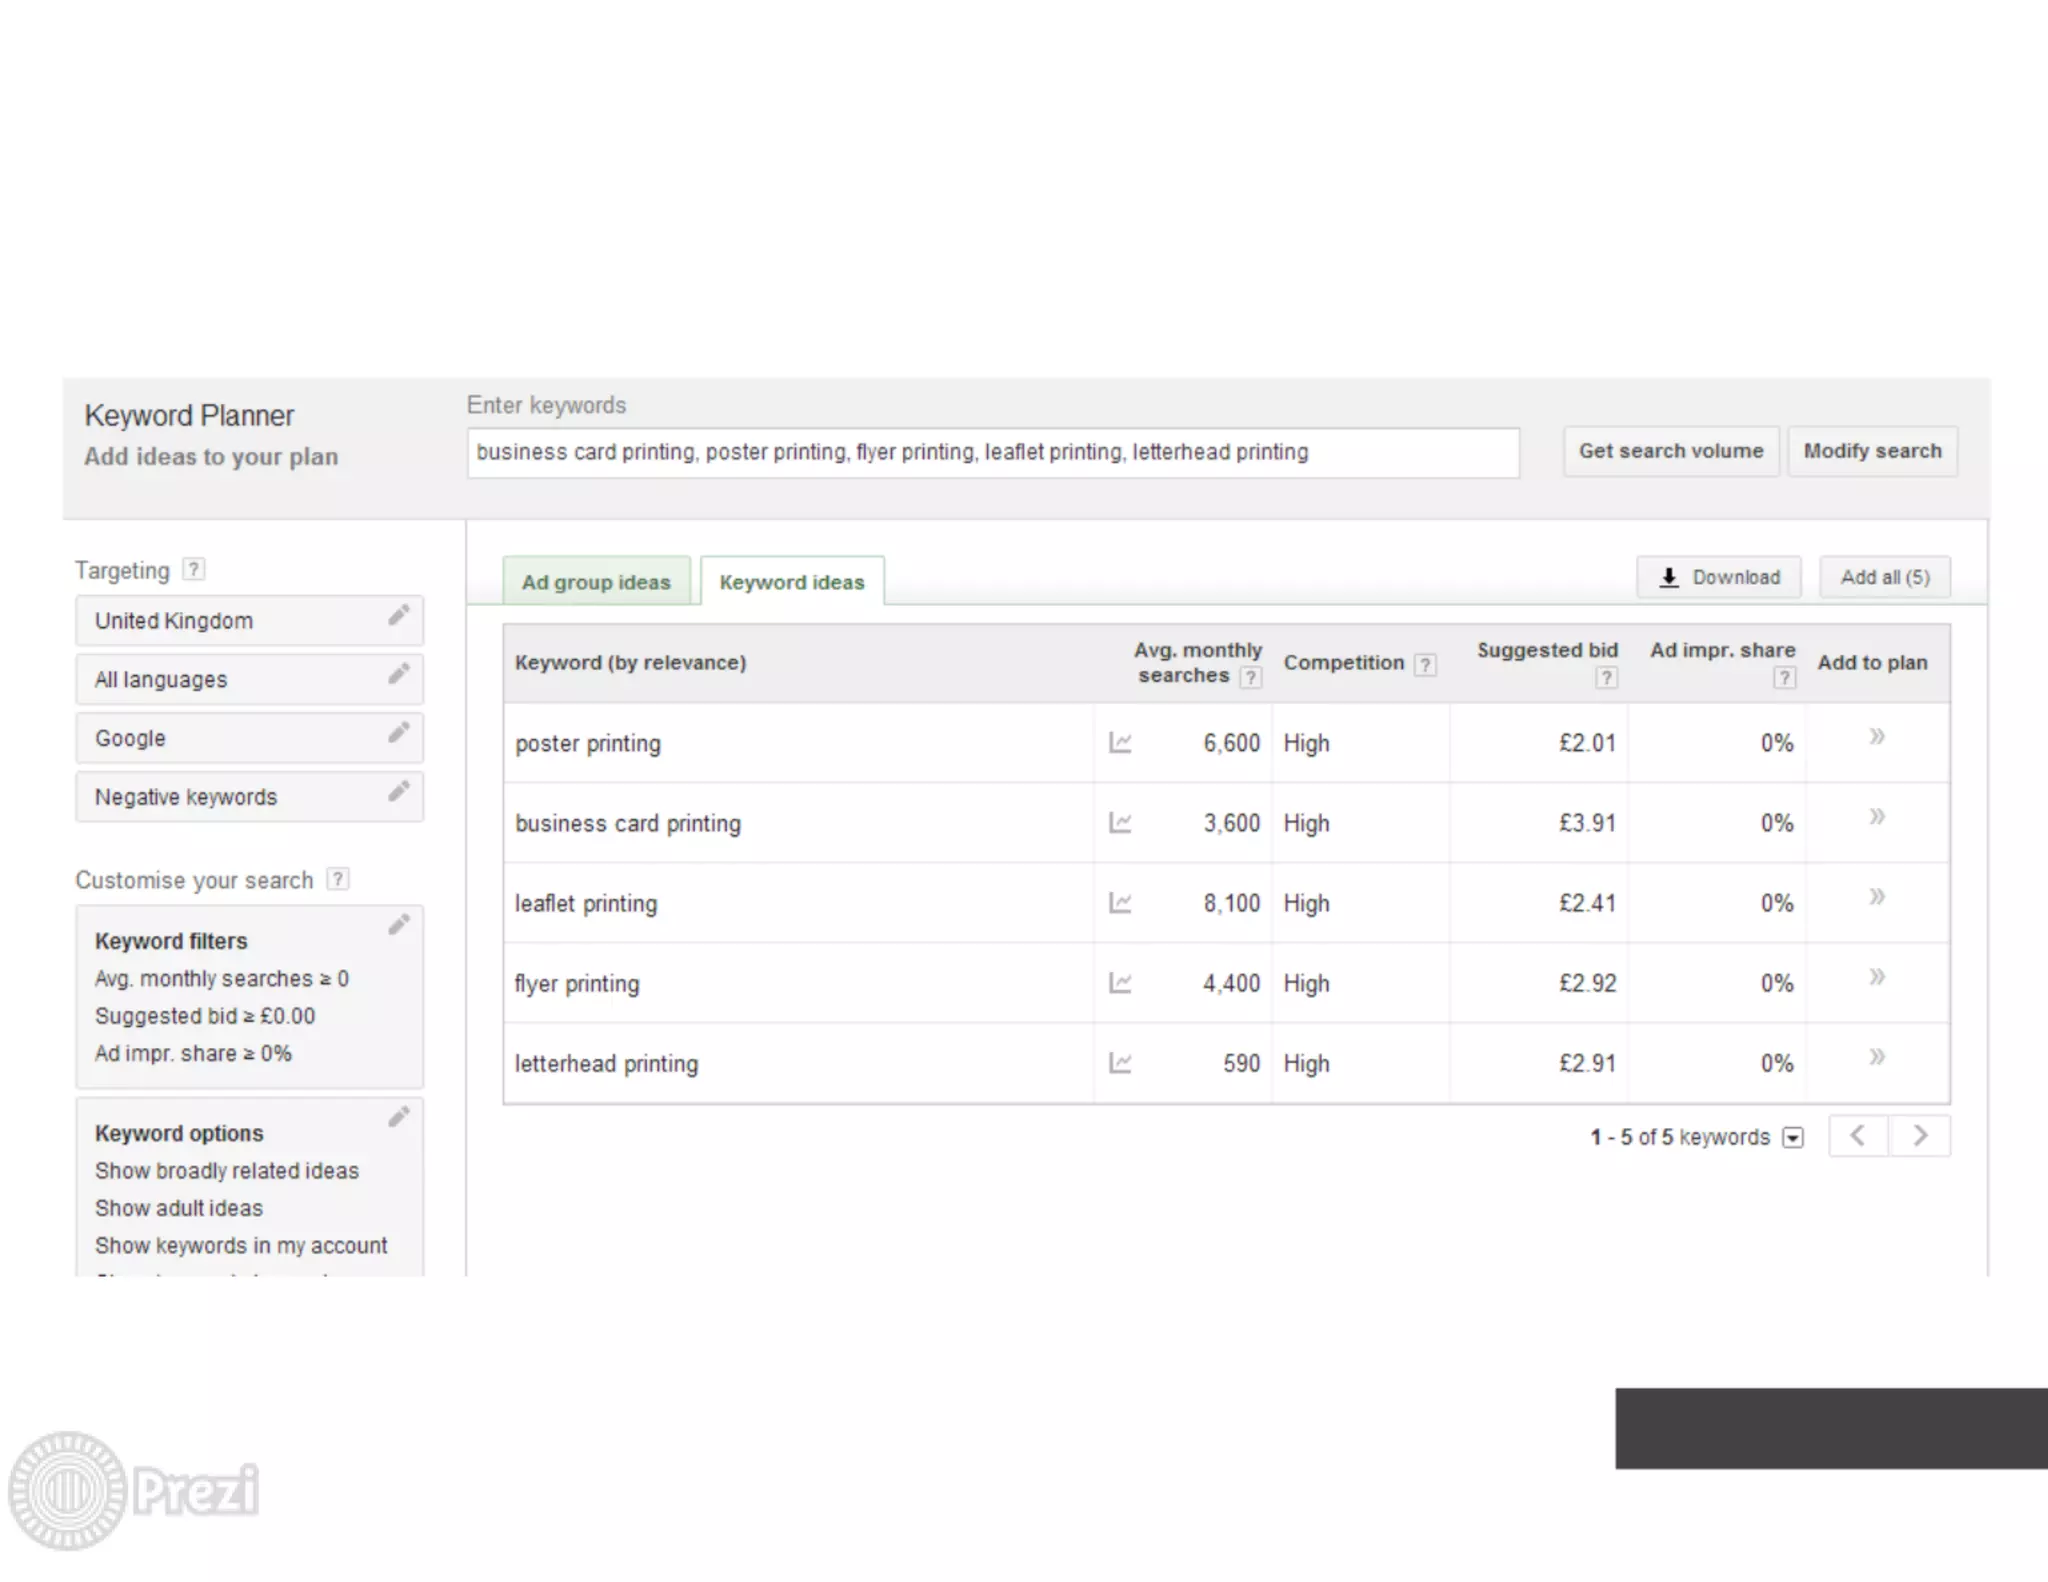
Task: Click inside the Enter keywords field
Action: coord(992,452)
